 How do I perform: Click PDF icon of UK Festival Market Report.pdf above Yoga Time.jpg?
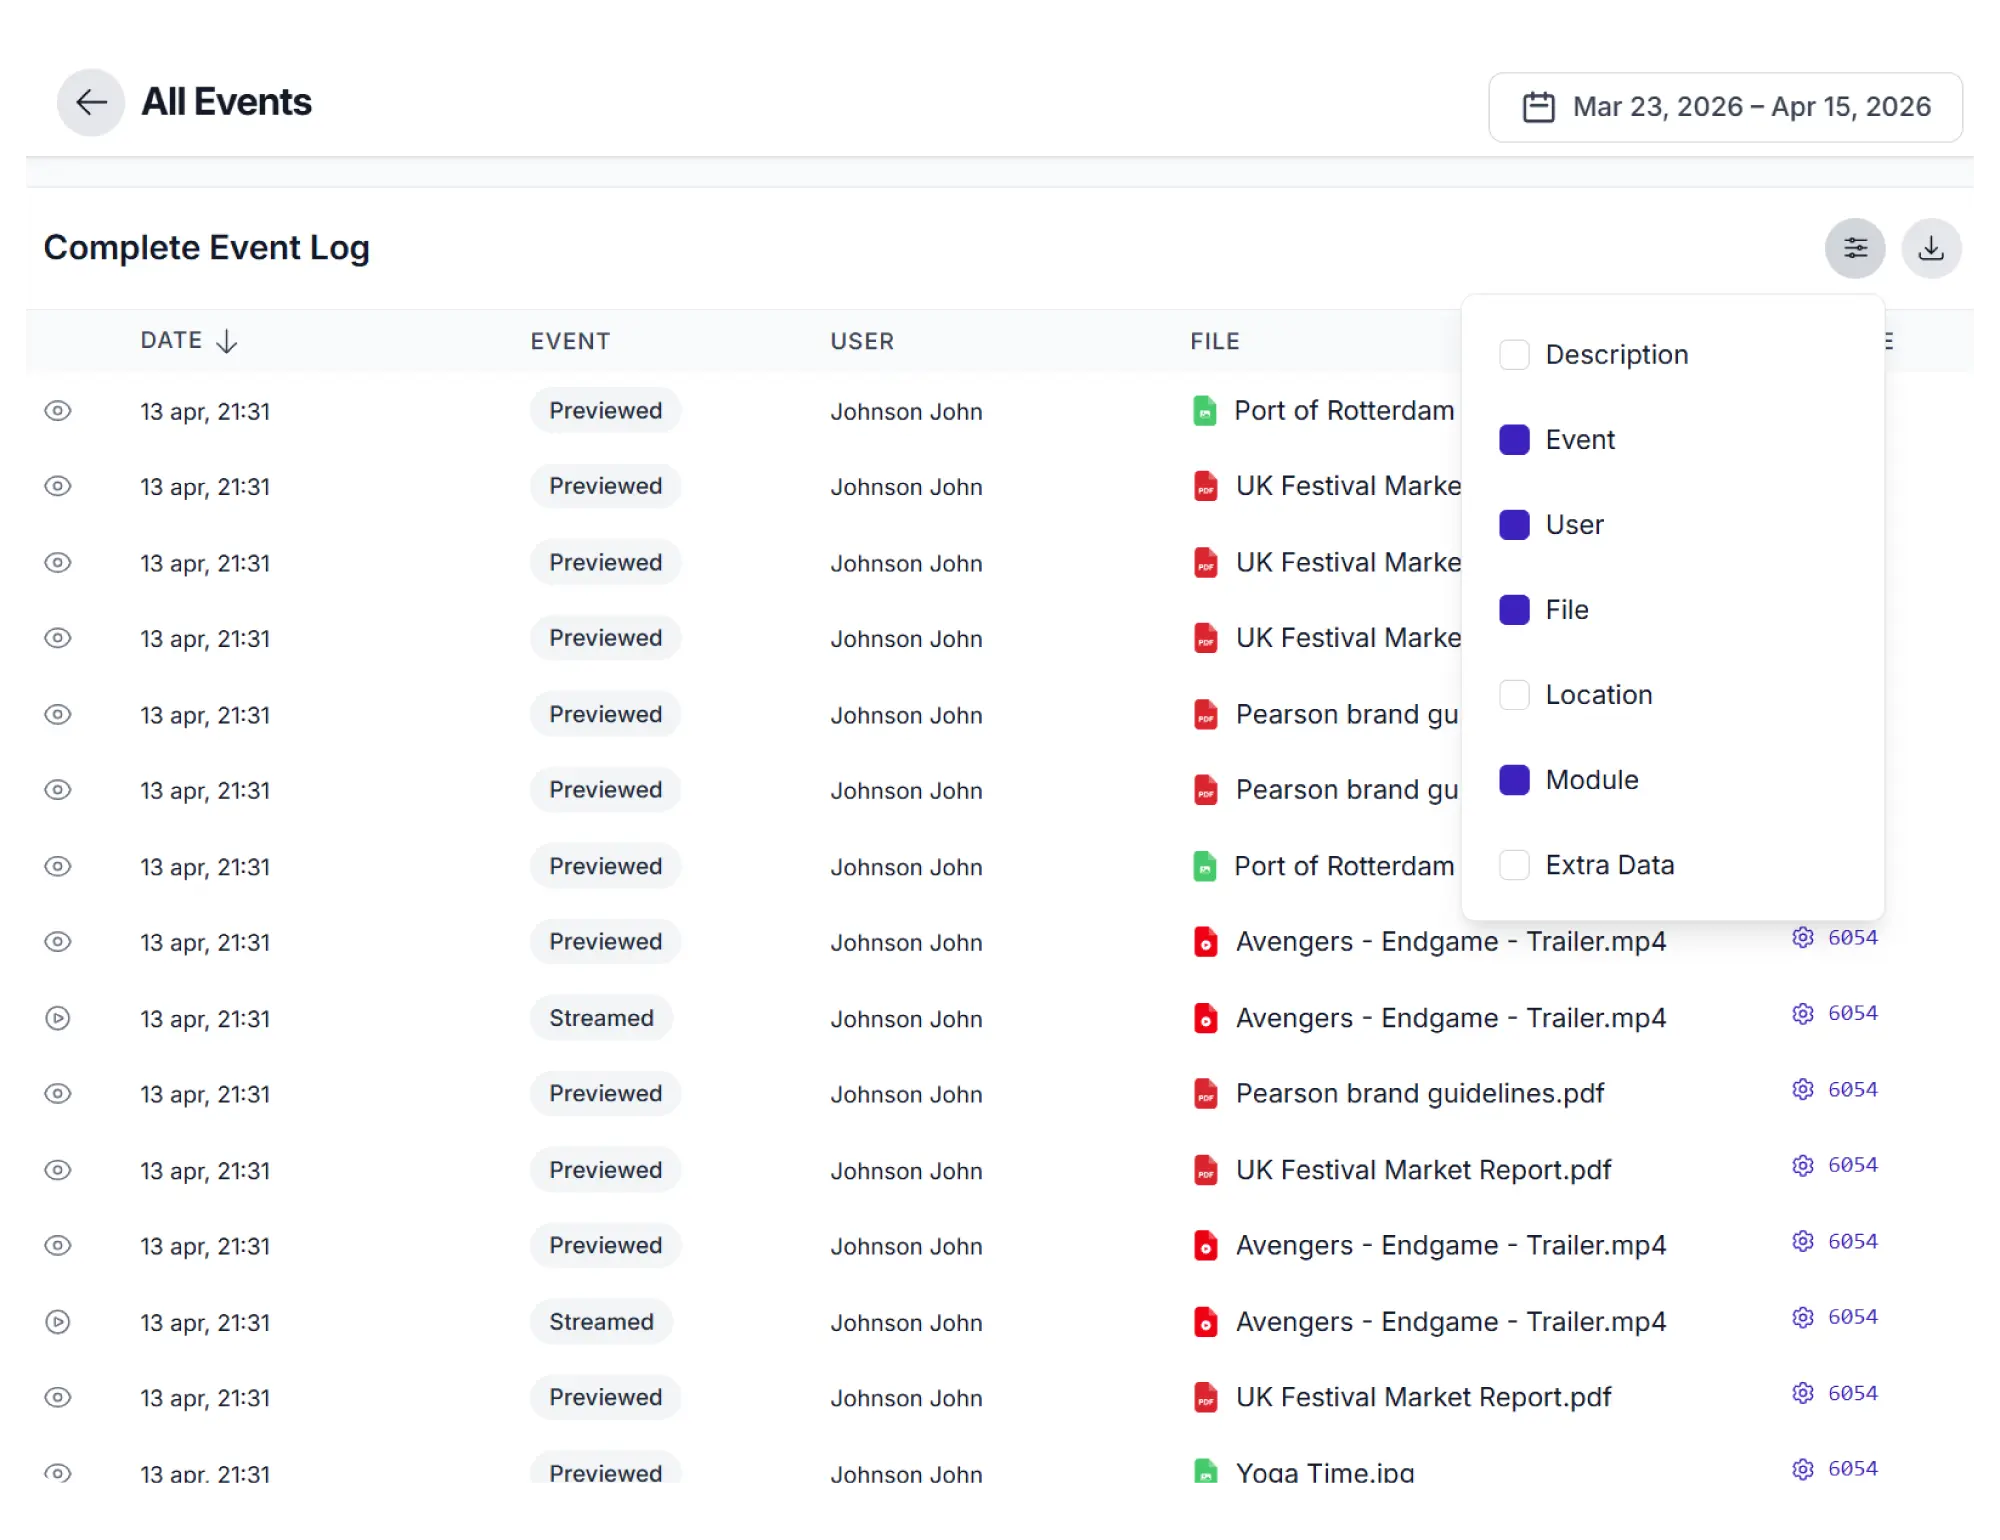coord(1206,1397)
